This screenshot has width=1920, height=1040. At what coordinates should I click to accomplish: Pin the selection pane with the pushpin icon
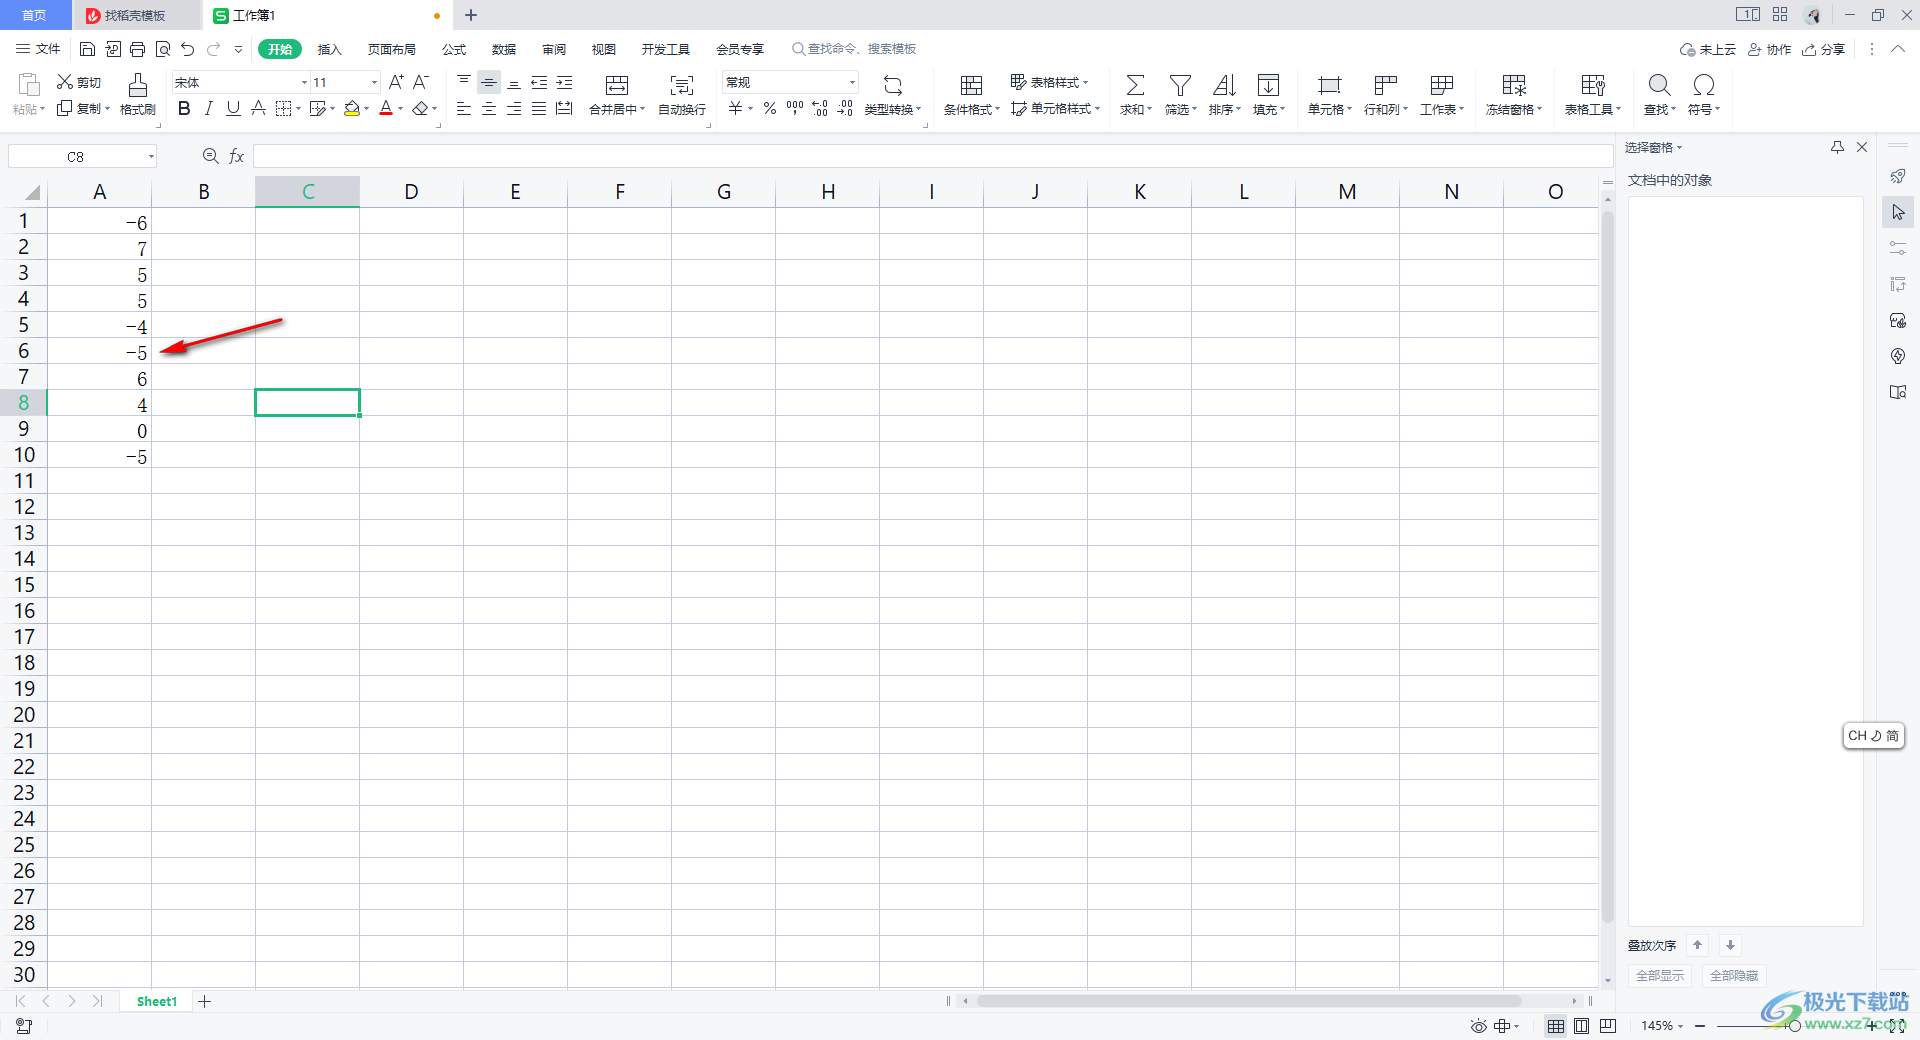[x=1837, y=147]
